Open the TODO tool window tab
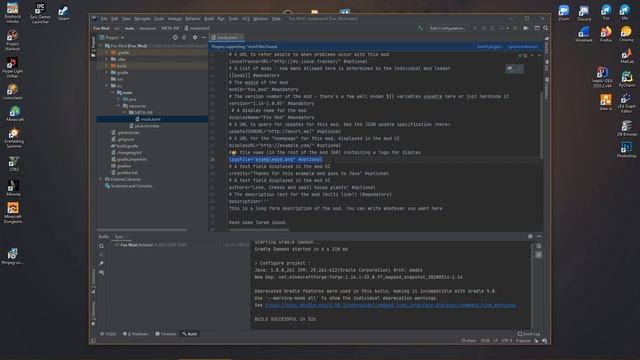Viewport: 640px width, 360px height. [108, 334]
